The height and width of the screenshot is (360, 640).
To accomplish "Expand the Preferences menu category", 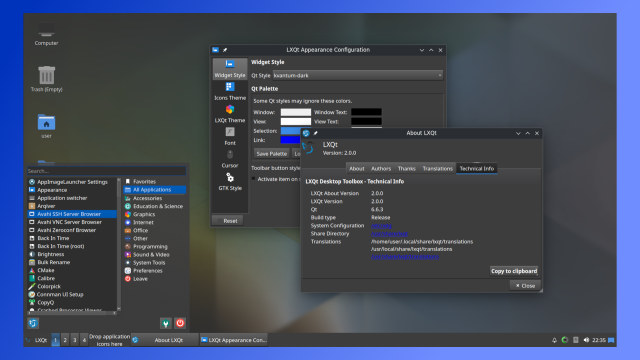I will [155, 271].
